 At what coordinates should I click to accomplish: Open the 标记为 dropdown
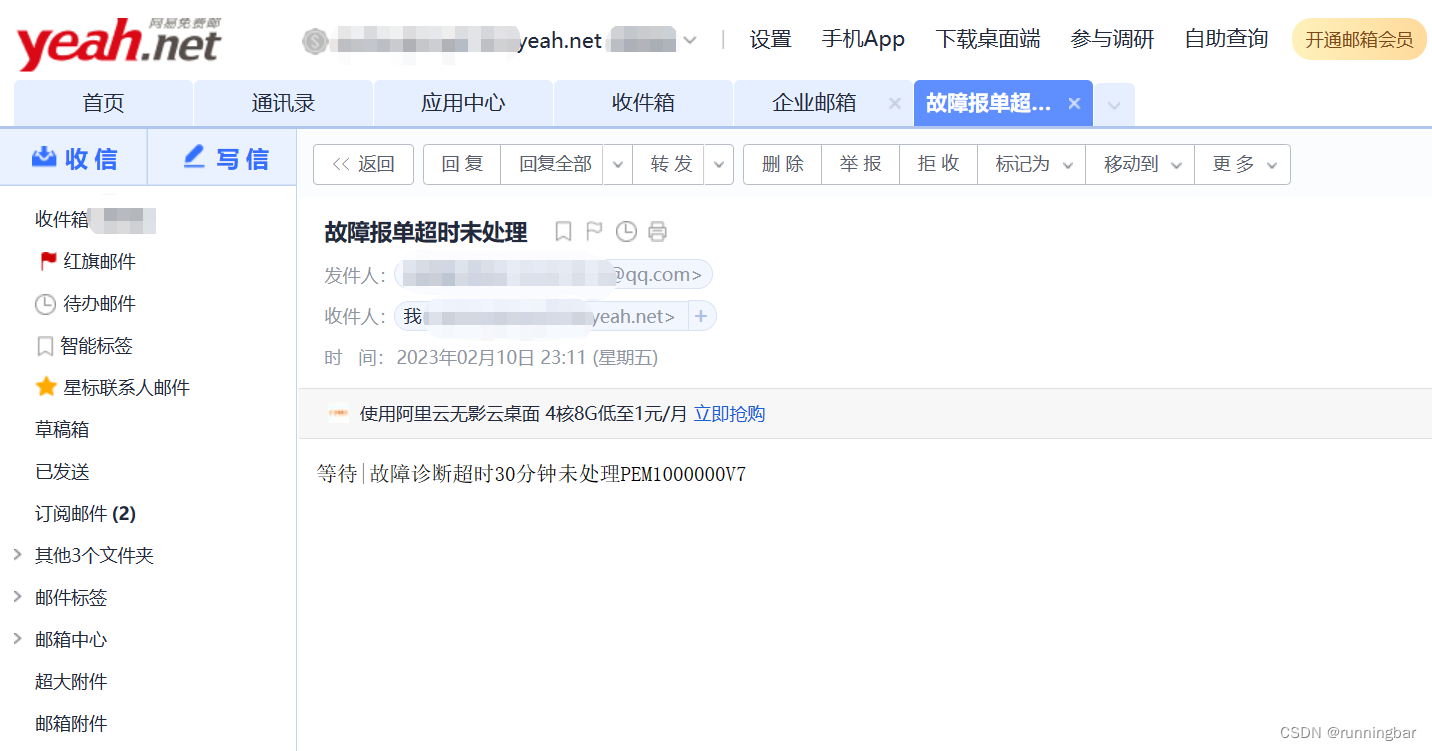[x=1033, y=165]
